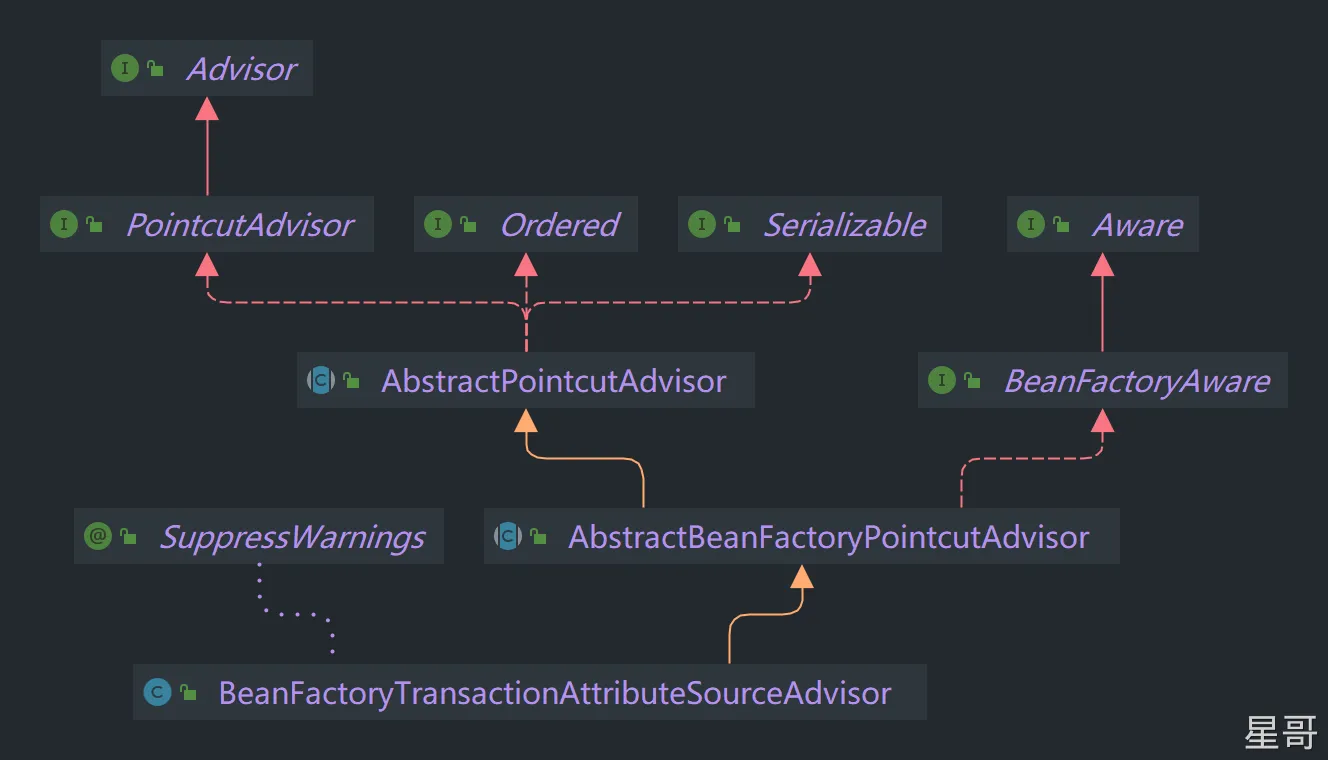Select the abstract class icon of AbstractPointcutAdvisor
The height and width of the screenshot is (760, 1328).
click(320, 381)
